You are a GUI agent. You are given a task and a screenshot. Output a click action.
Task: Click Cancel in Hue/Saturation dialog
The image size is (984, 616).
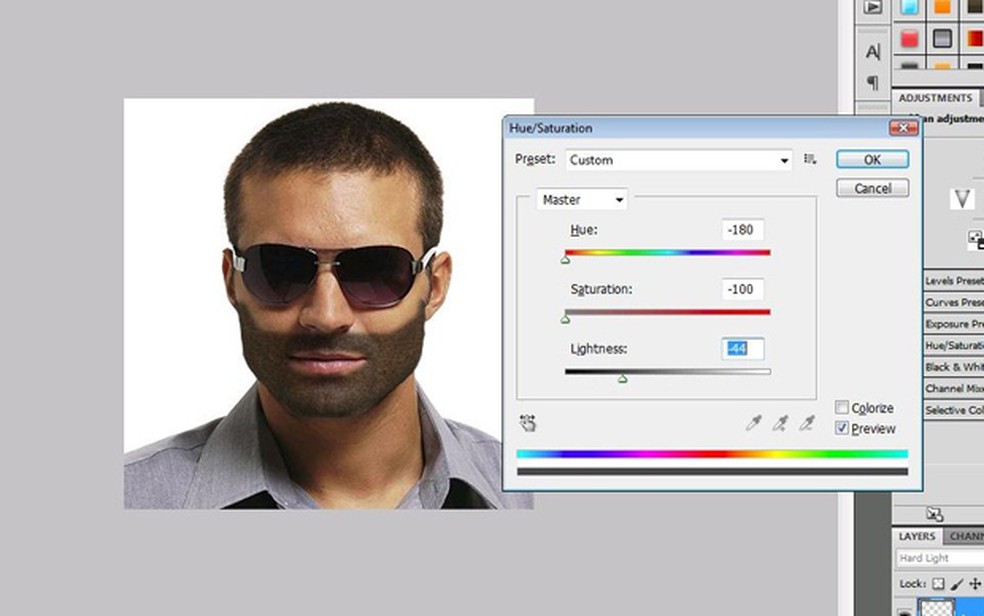click(872, 188)
